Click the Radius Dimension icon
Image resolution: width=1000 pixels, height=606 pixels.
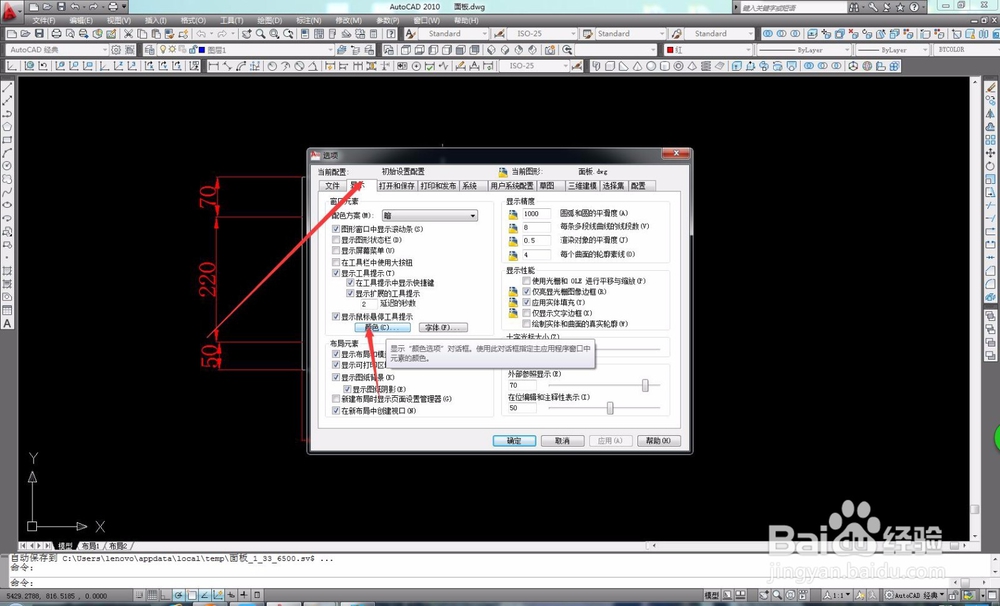(272, 66)
